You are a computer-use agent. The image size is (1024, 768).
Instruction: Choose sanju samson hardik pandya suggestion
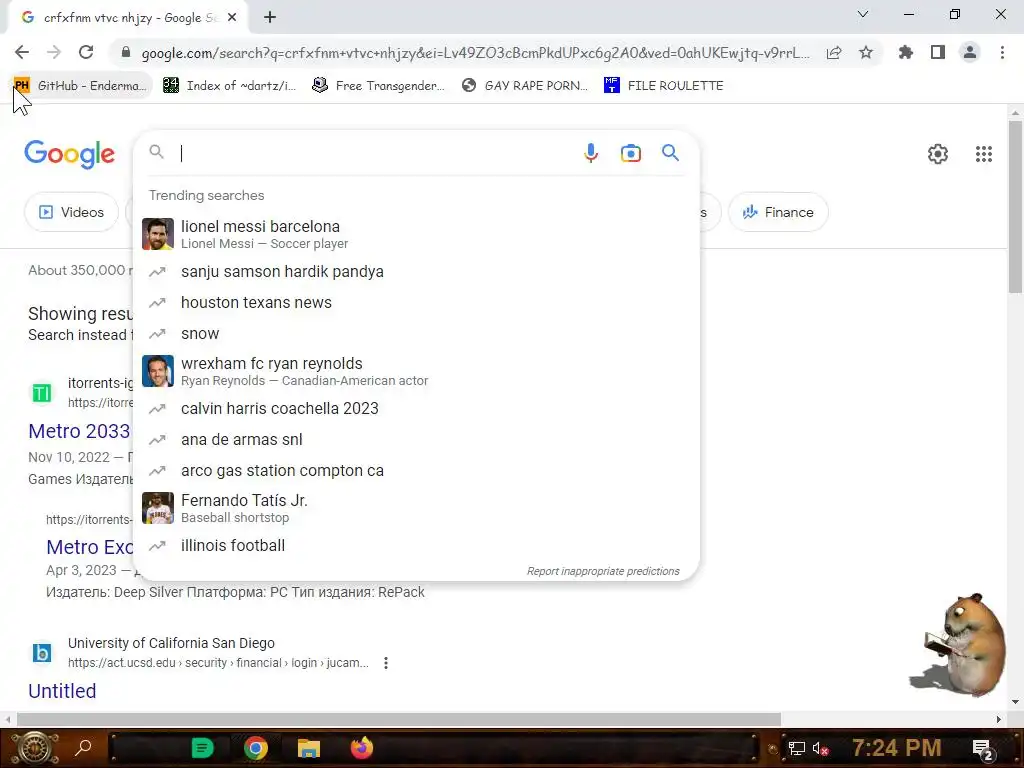point(415,272)
